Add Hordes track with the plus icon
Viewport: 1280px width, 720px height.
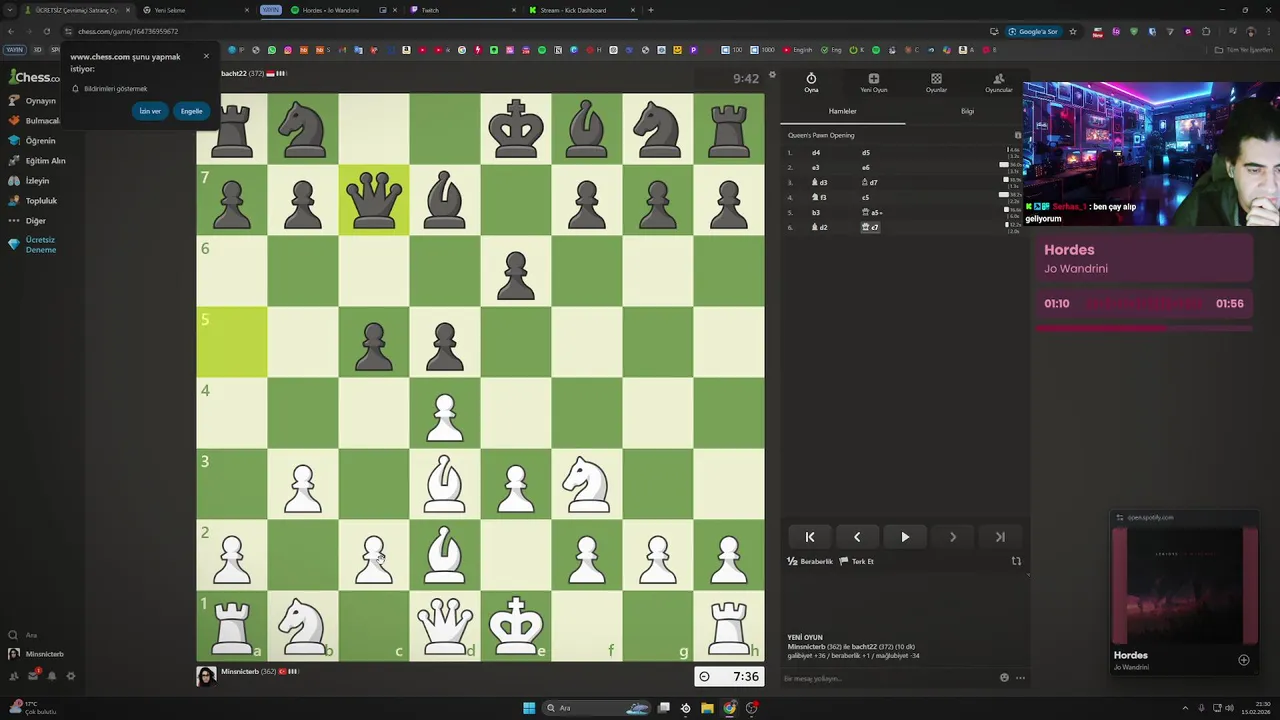[1244, 660]
